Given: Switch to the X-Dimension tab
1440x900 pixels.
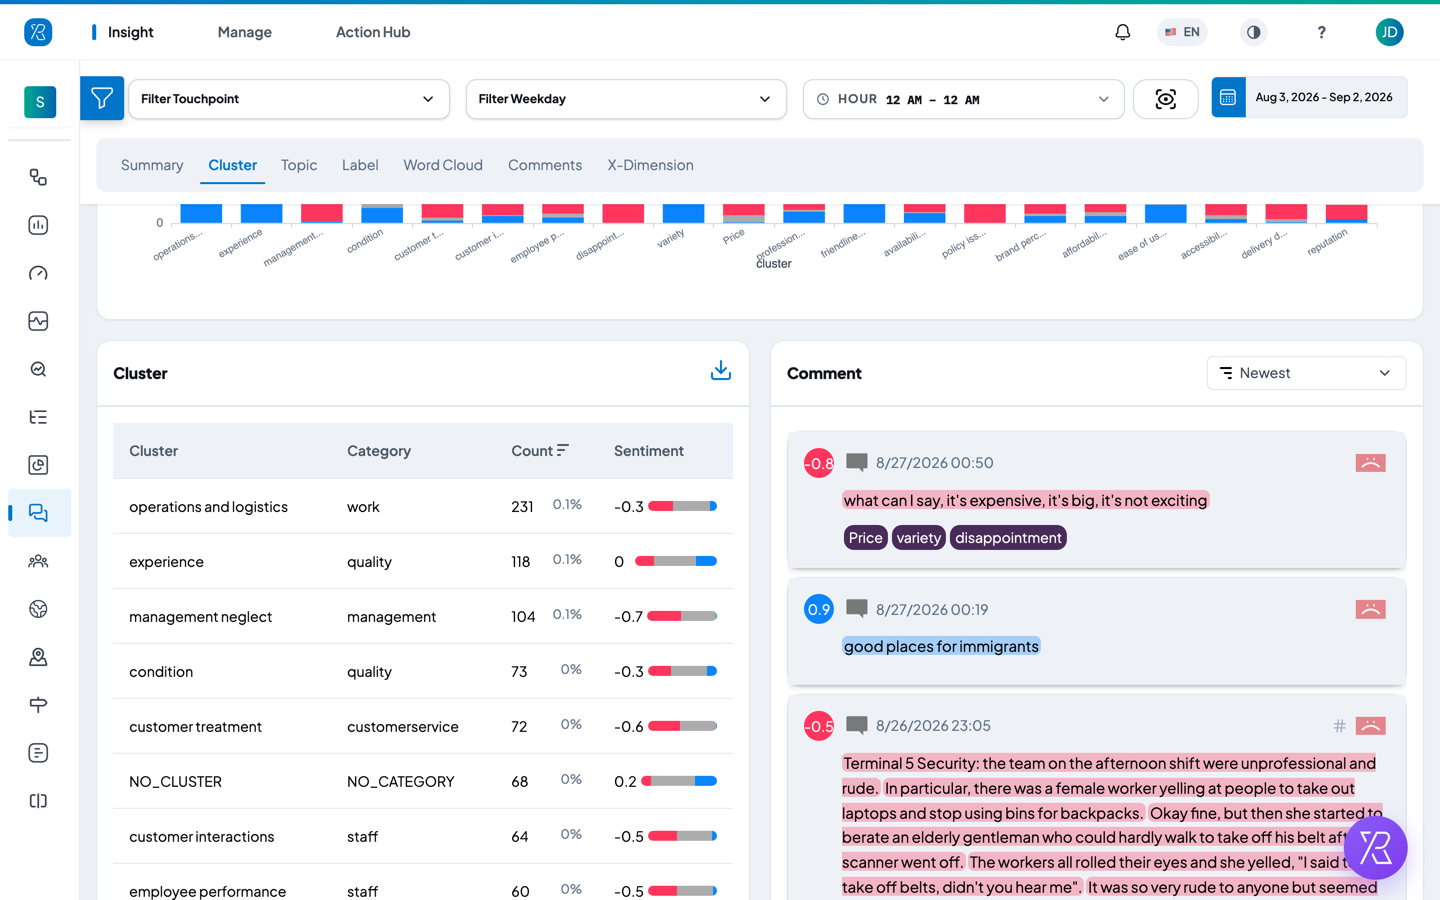Looking at the screenshot, I should click(x=650, y=165).
